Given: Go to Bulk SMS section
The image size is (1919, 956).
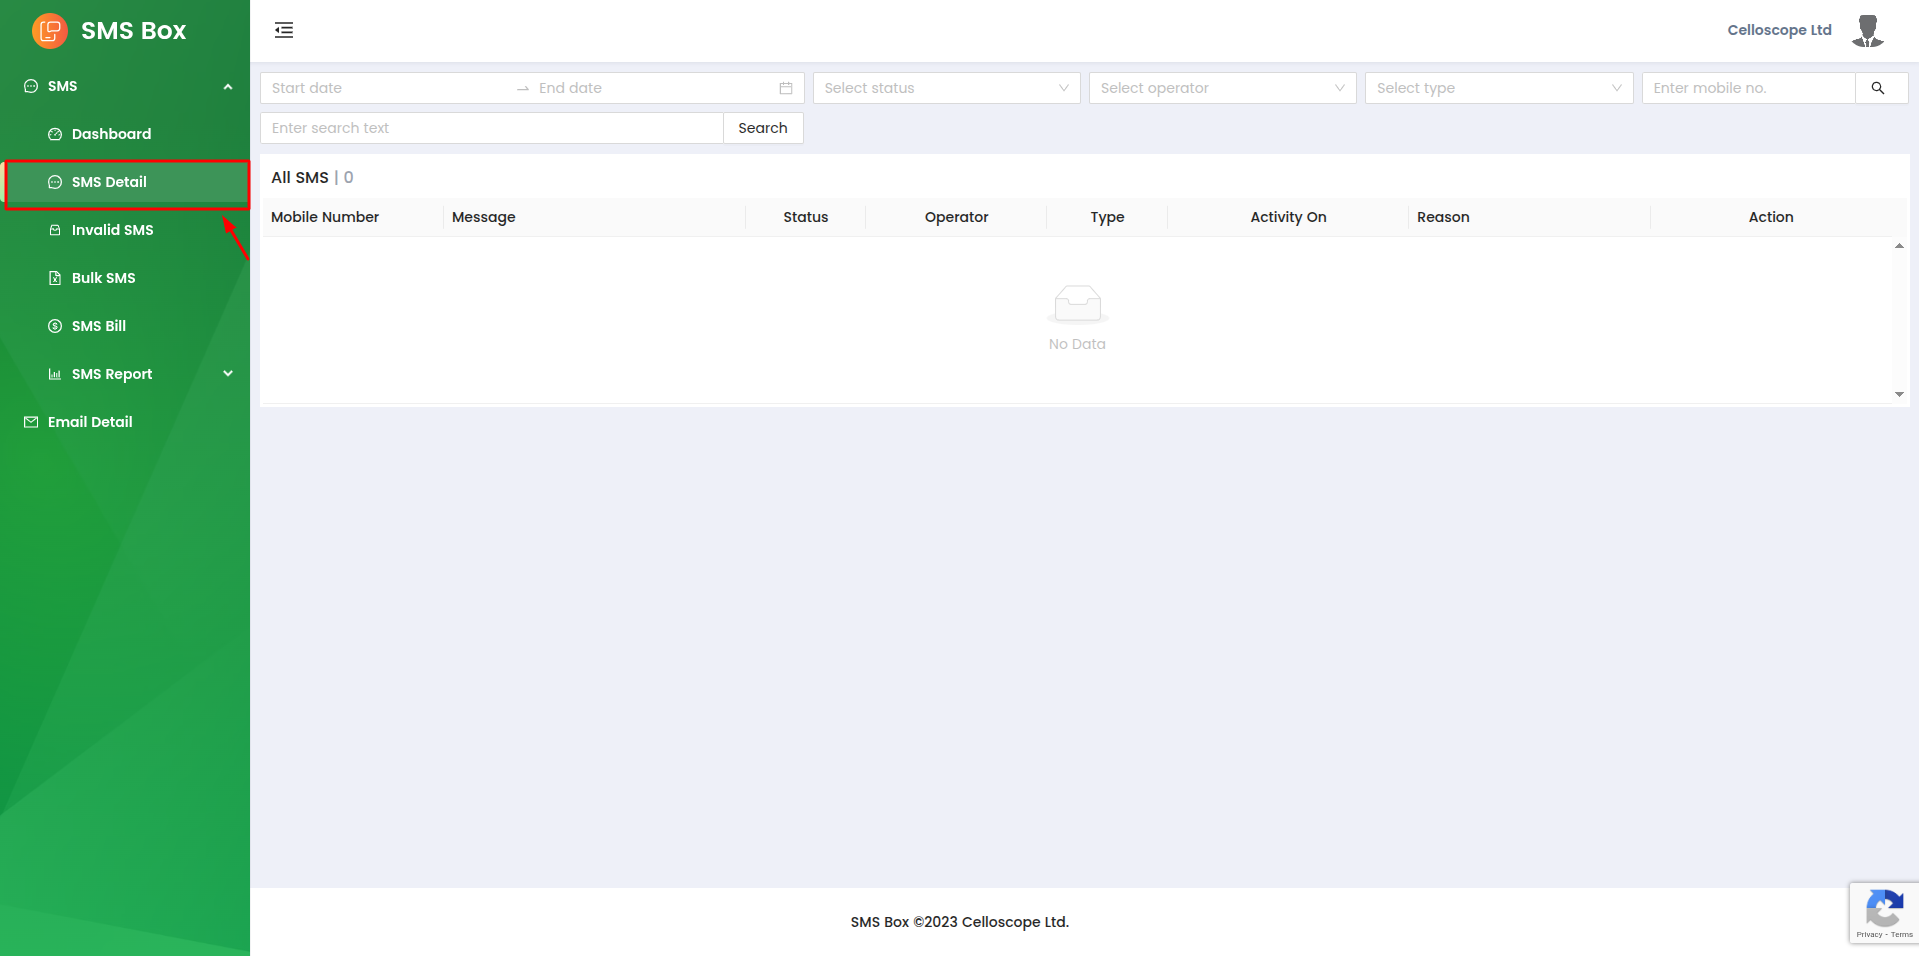Looking at the screenshot, I should [103, 278].
